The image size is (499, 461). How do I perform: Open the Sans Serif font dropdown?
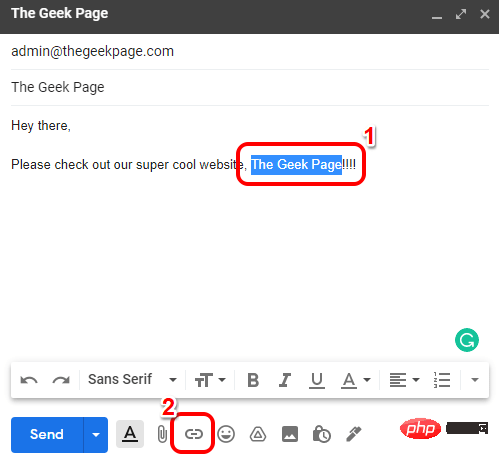click(x=132, y=379)
